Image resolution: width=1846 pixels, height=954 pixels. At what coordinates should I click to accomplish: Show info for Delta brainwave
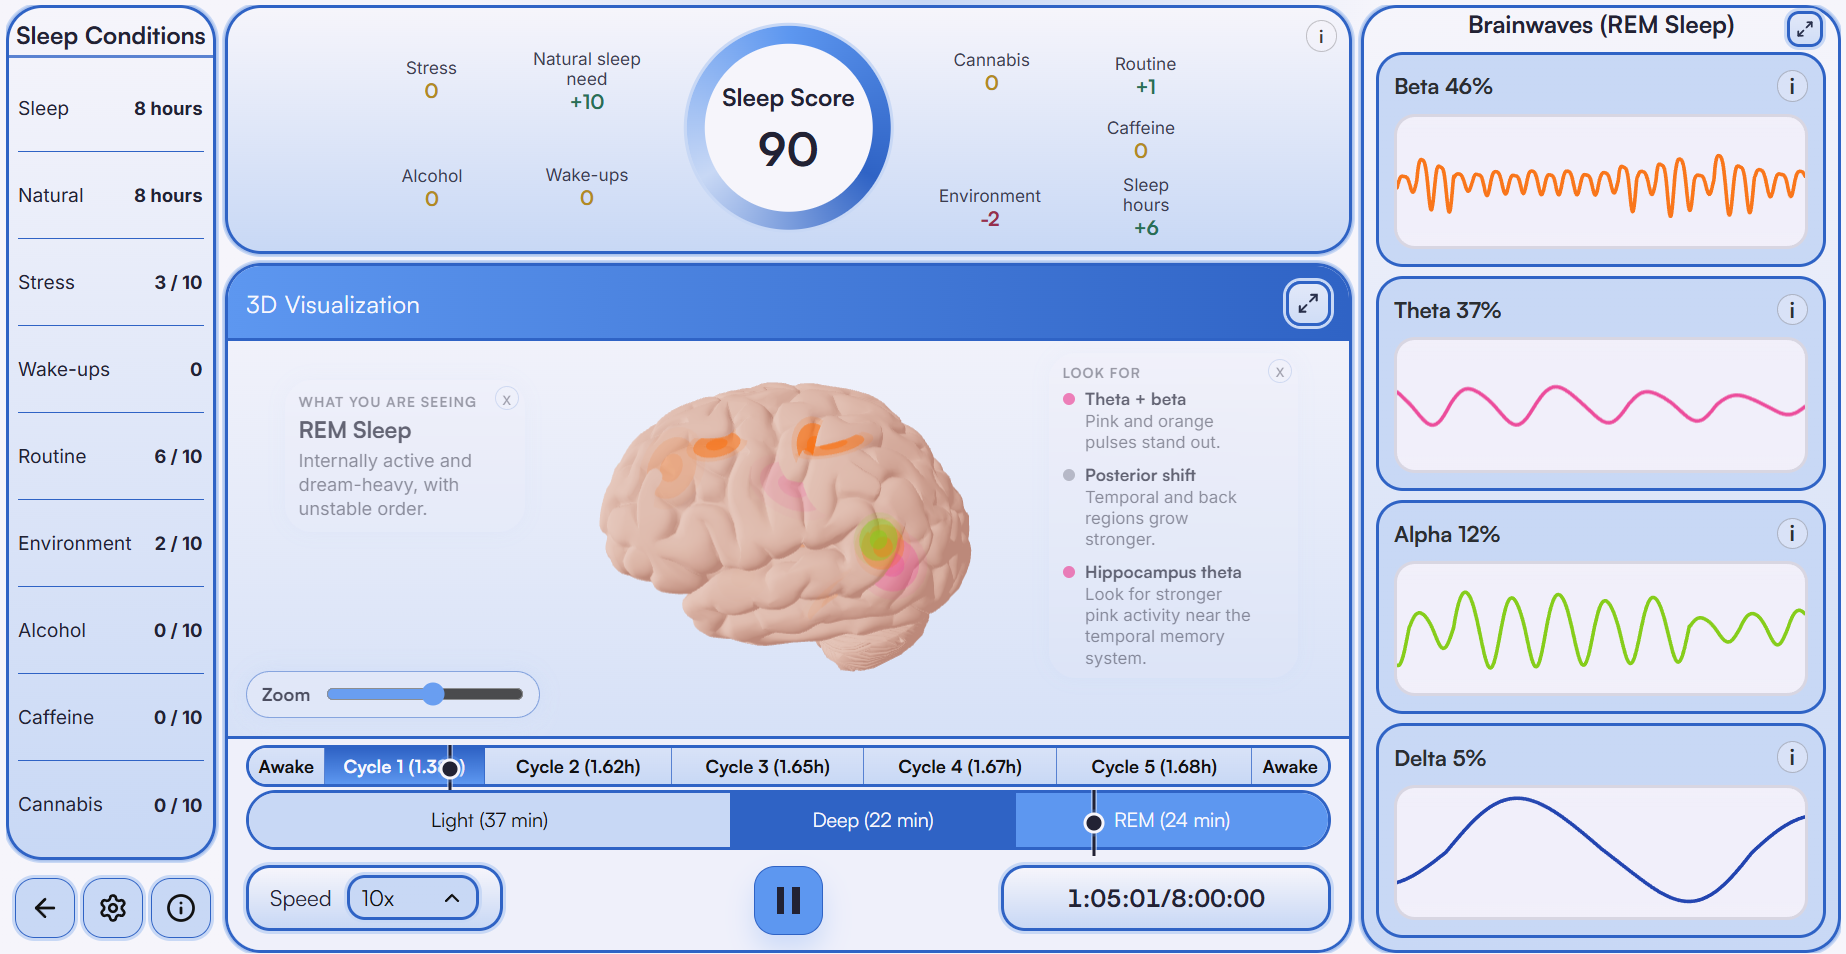[x=1791, y=758]
